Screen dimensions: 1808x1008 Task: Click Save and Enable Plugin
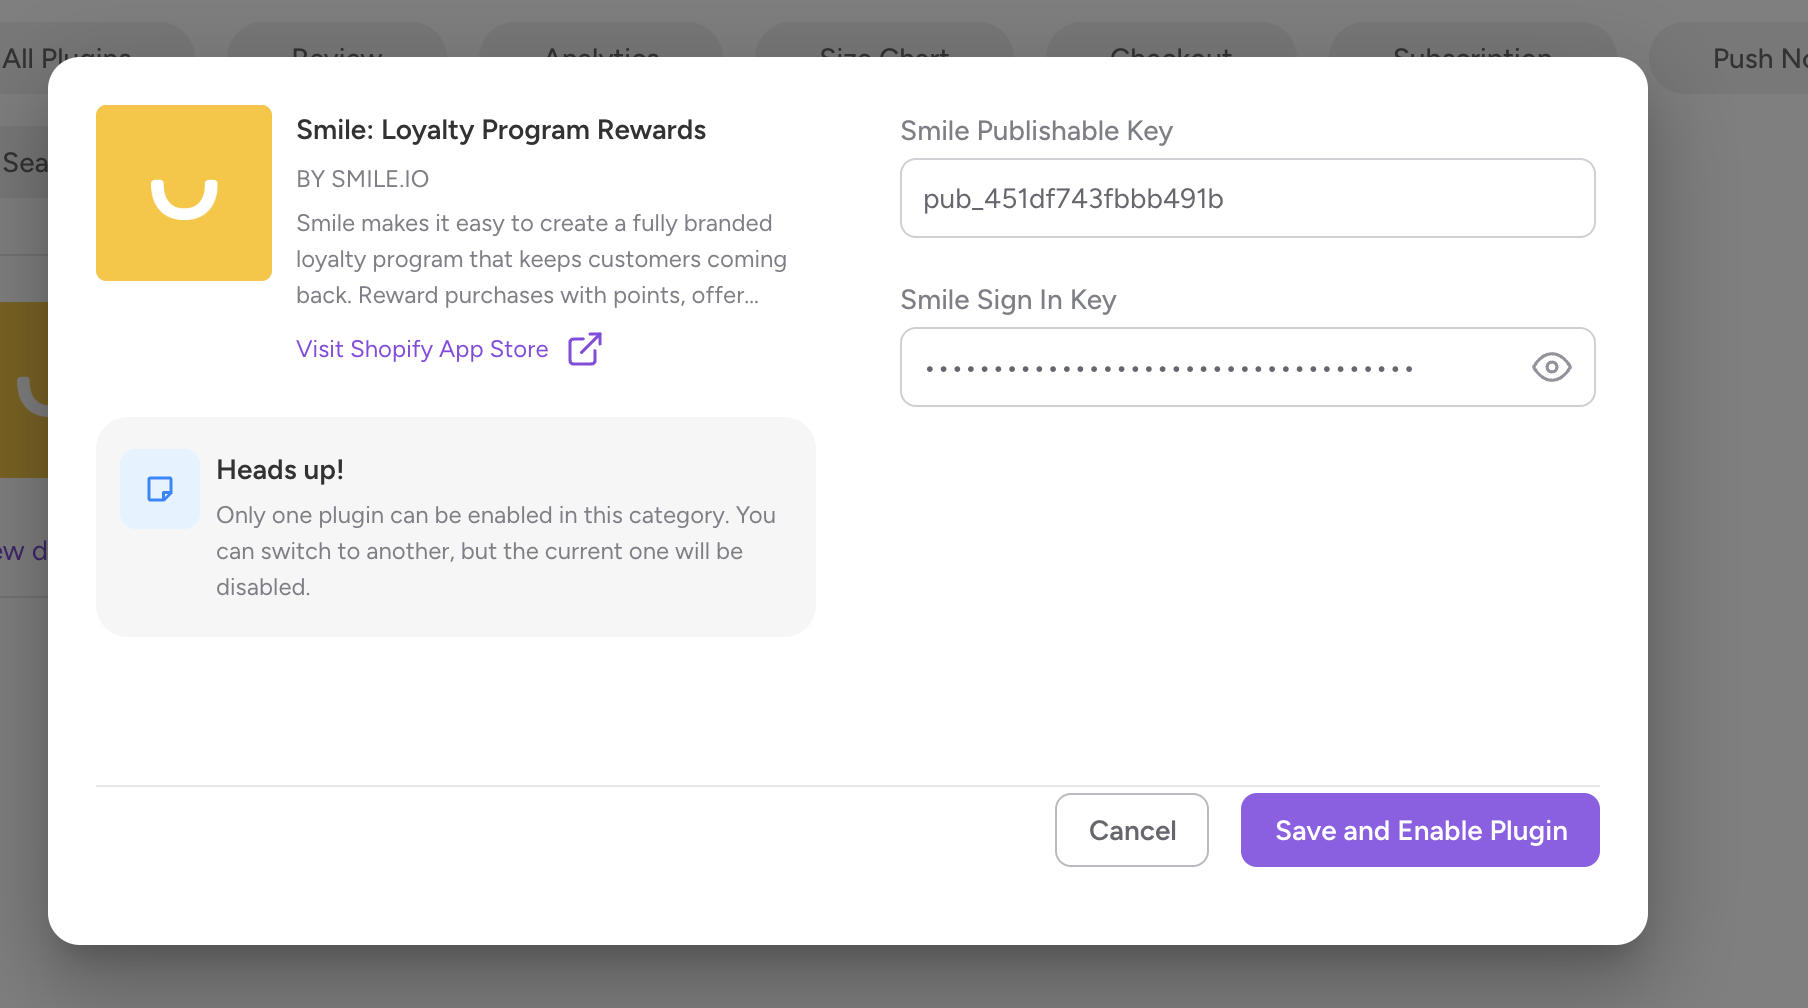[1420, 830]
